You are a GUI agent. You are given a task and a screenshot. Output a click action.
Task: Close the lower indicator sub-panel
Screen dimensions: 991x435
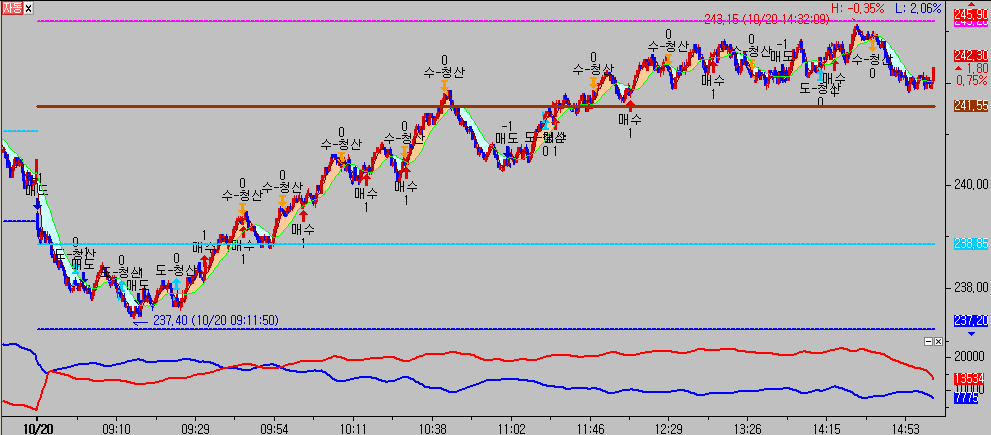[x=940, y=341]
